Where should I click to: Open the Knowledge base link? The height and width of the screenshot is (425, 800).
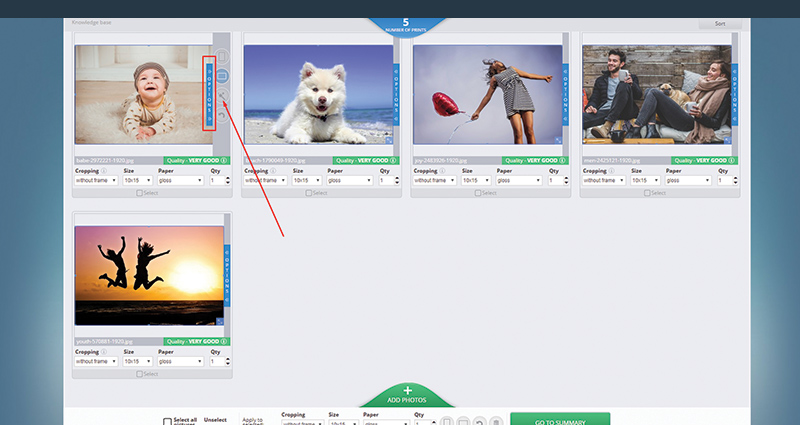91,22
